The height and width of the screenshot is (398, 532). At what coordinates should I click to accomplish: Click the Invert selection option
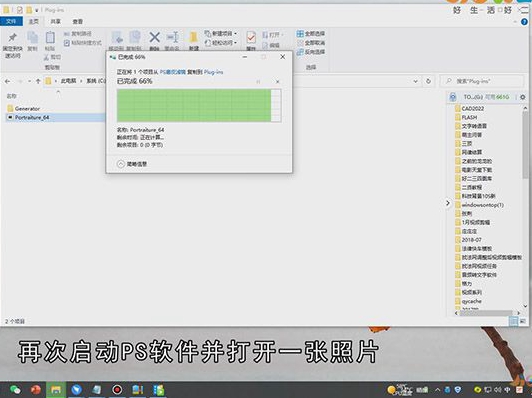pyautogui.click(x=311, y=52)
